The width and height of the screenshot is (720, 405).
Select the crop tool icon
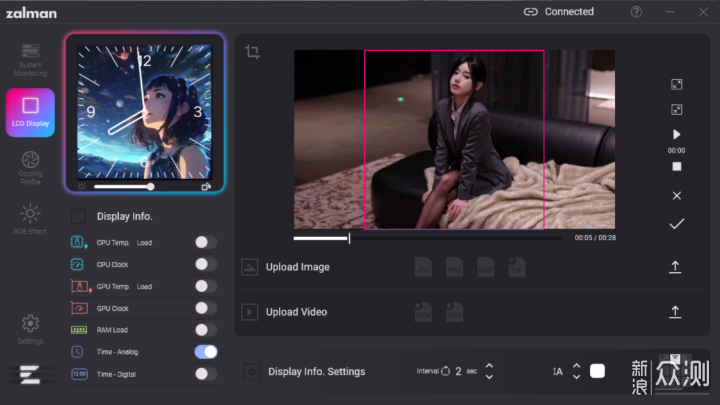tap(252, 51)
